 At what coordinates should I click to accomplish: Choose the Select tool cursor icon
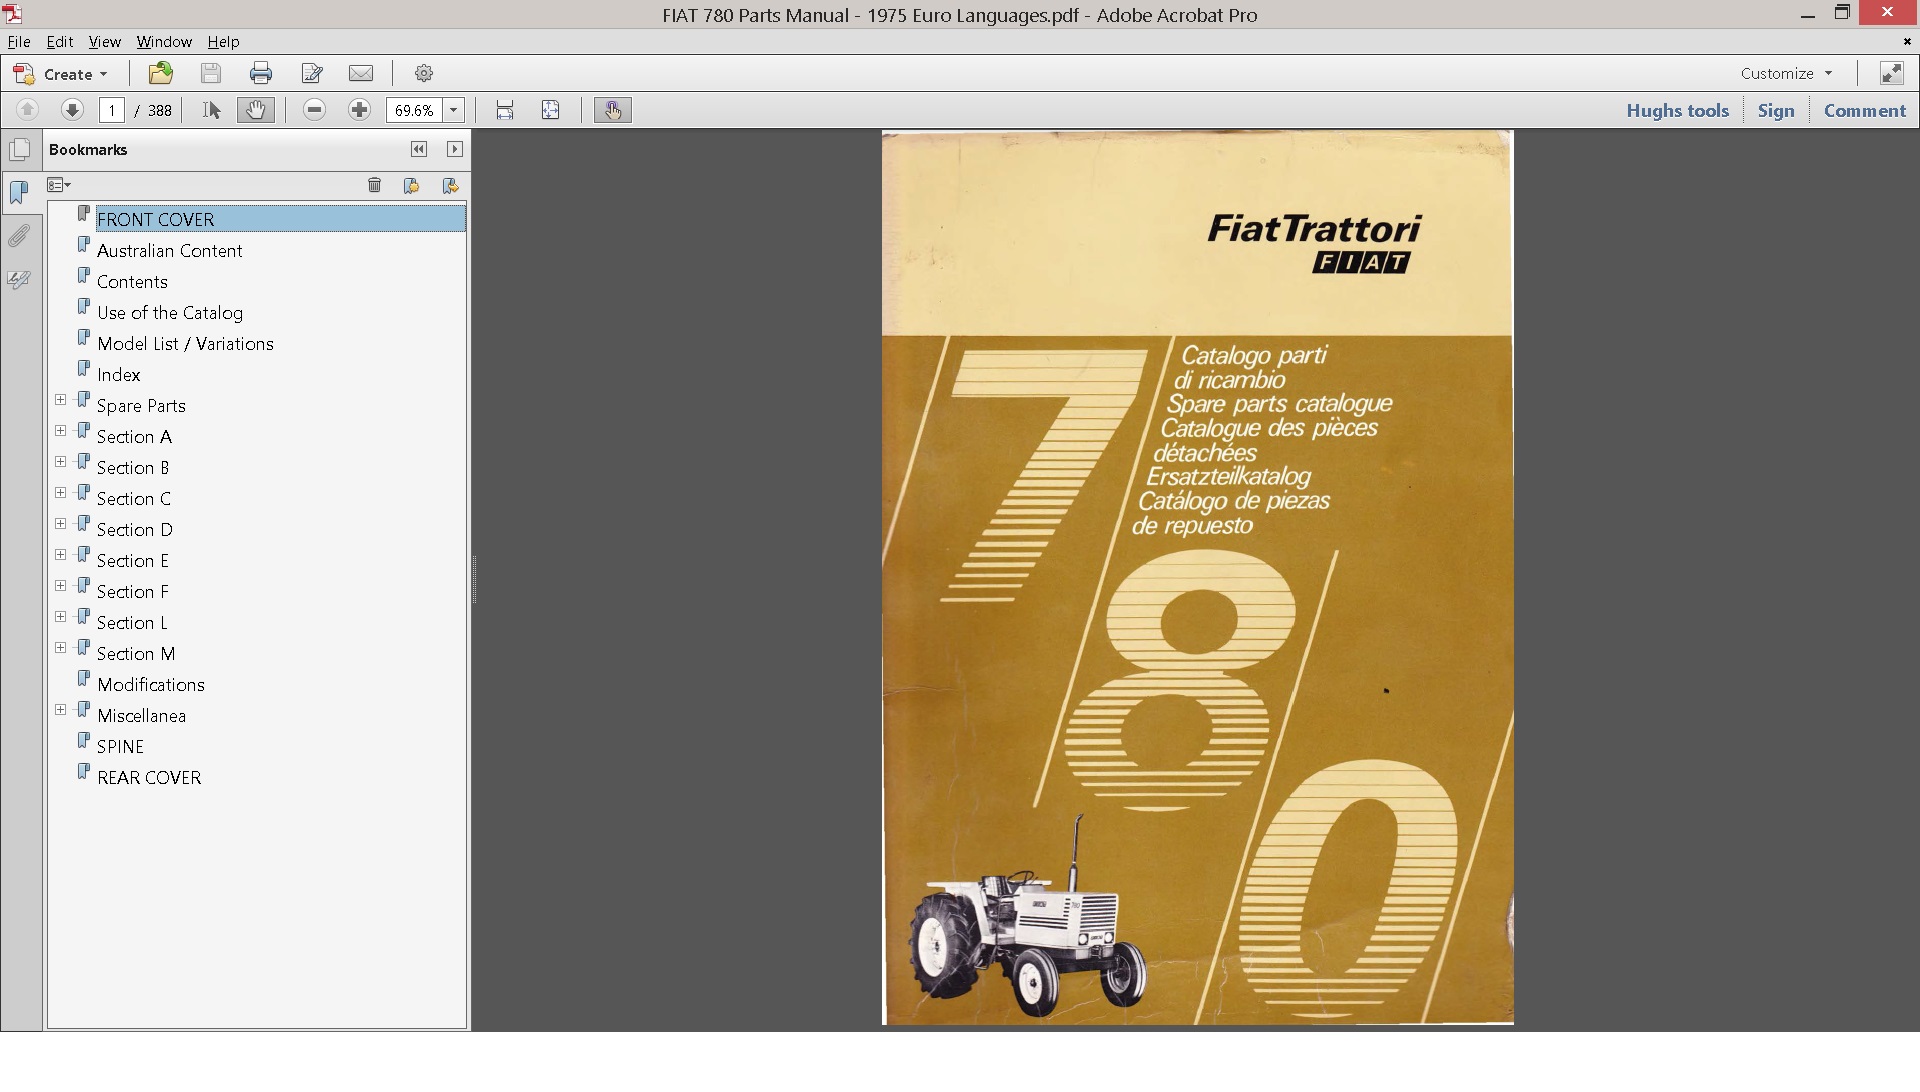click(211, 110)
